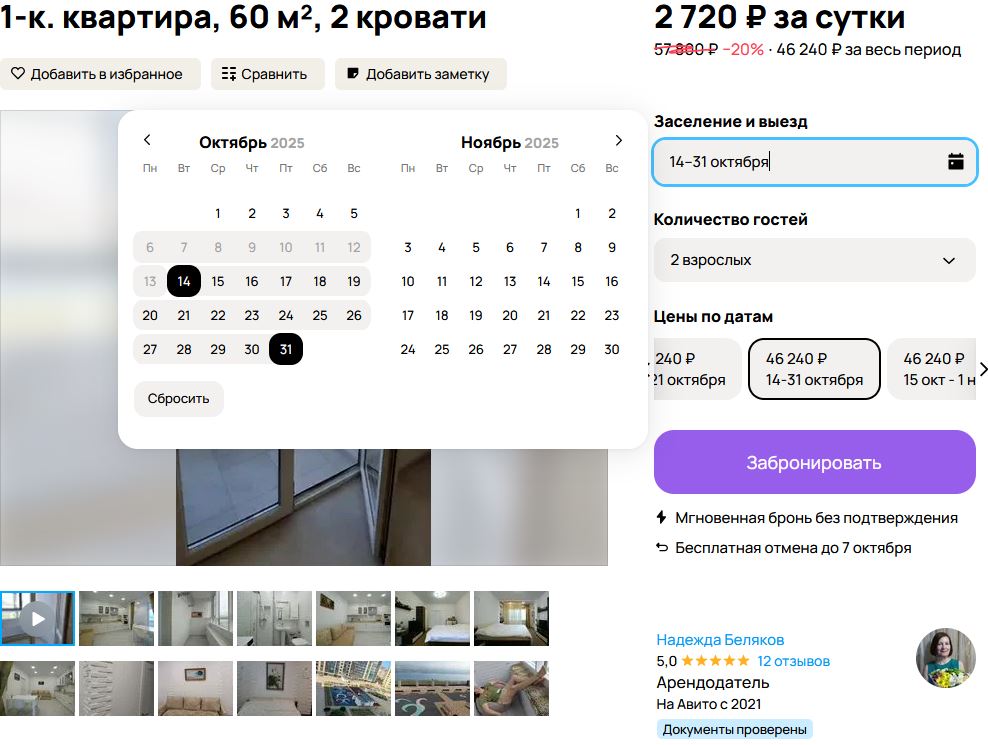988x745 pixels.
Task: Open the 12 отзывов reviews link
Action: [793, 661]
